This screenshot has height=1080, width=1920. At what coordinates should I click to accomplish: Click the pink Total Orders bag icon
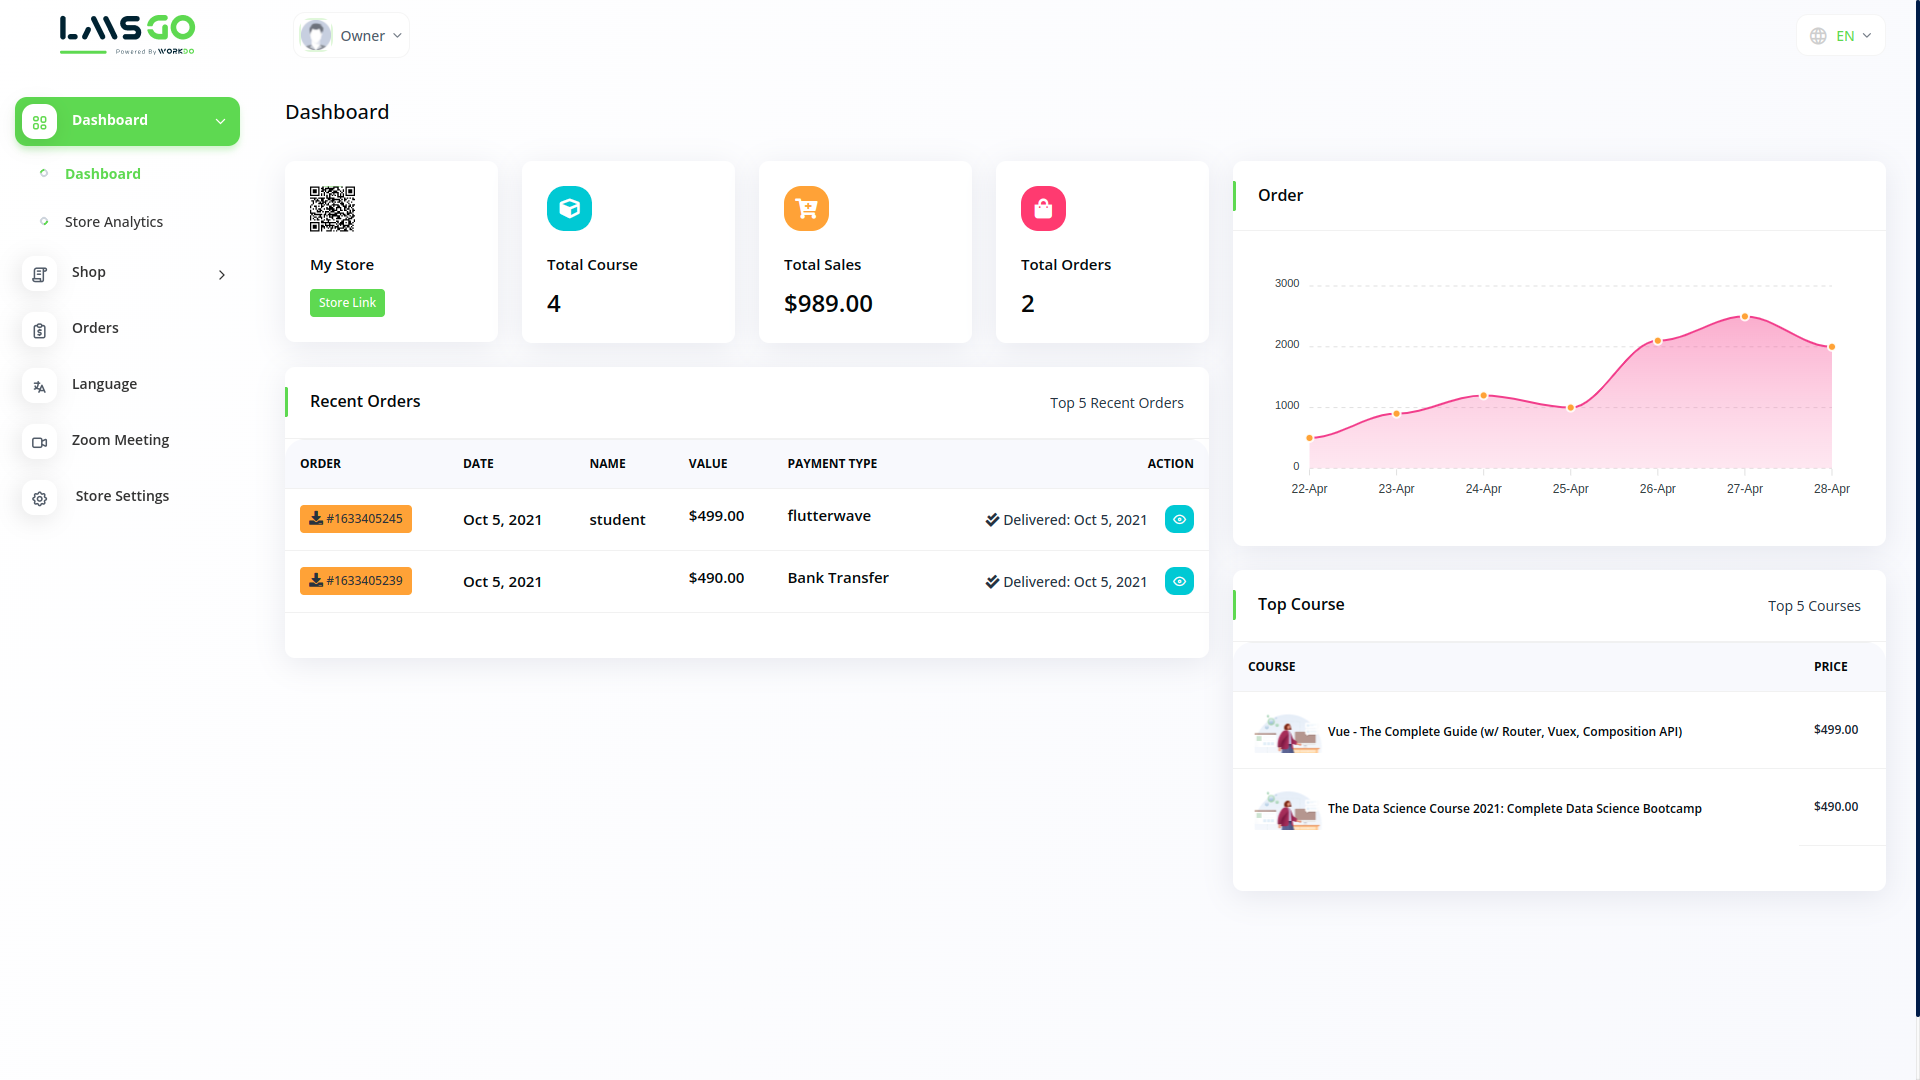click(1043, 208)
